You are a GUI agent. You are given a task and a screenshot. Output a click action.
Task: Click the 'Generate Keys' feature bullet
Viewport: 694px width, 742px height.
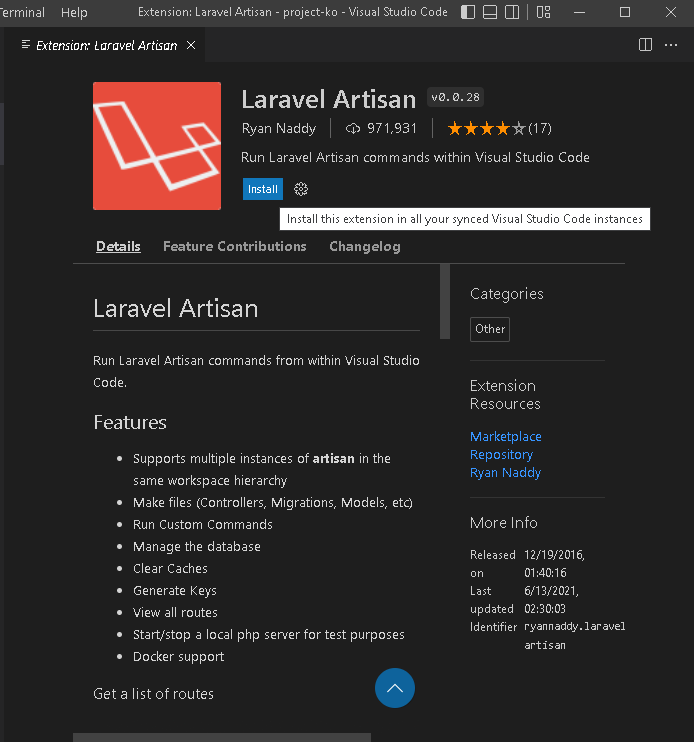(175, 591)
